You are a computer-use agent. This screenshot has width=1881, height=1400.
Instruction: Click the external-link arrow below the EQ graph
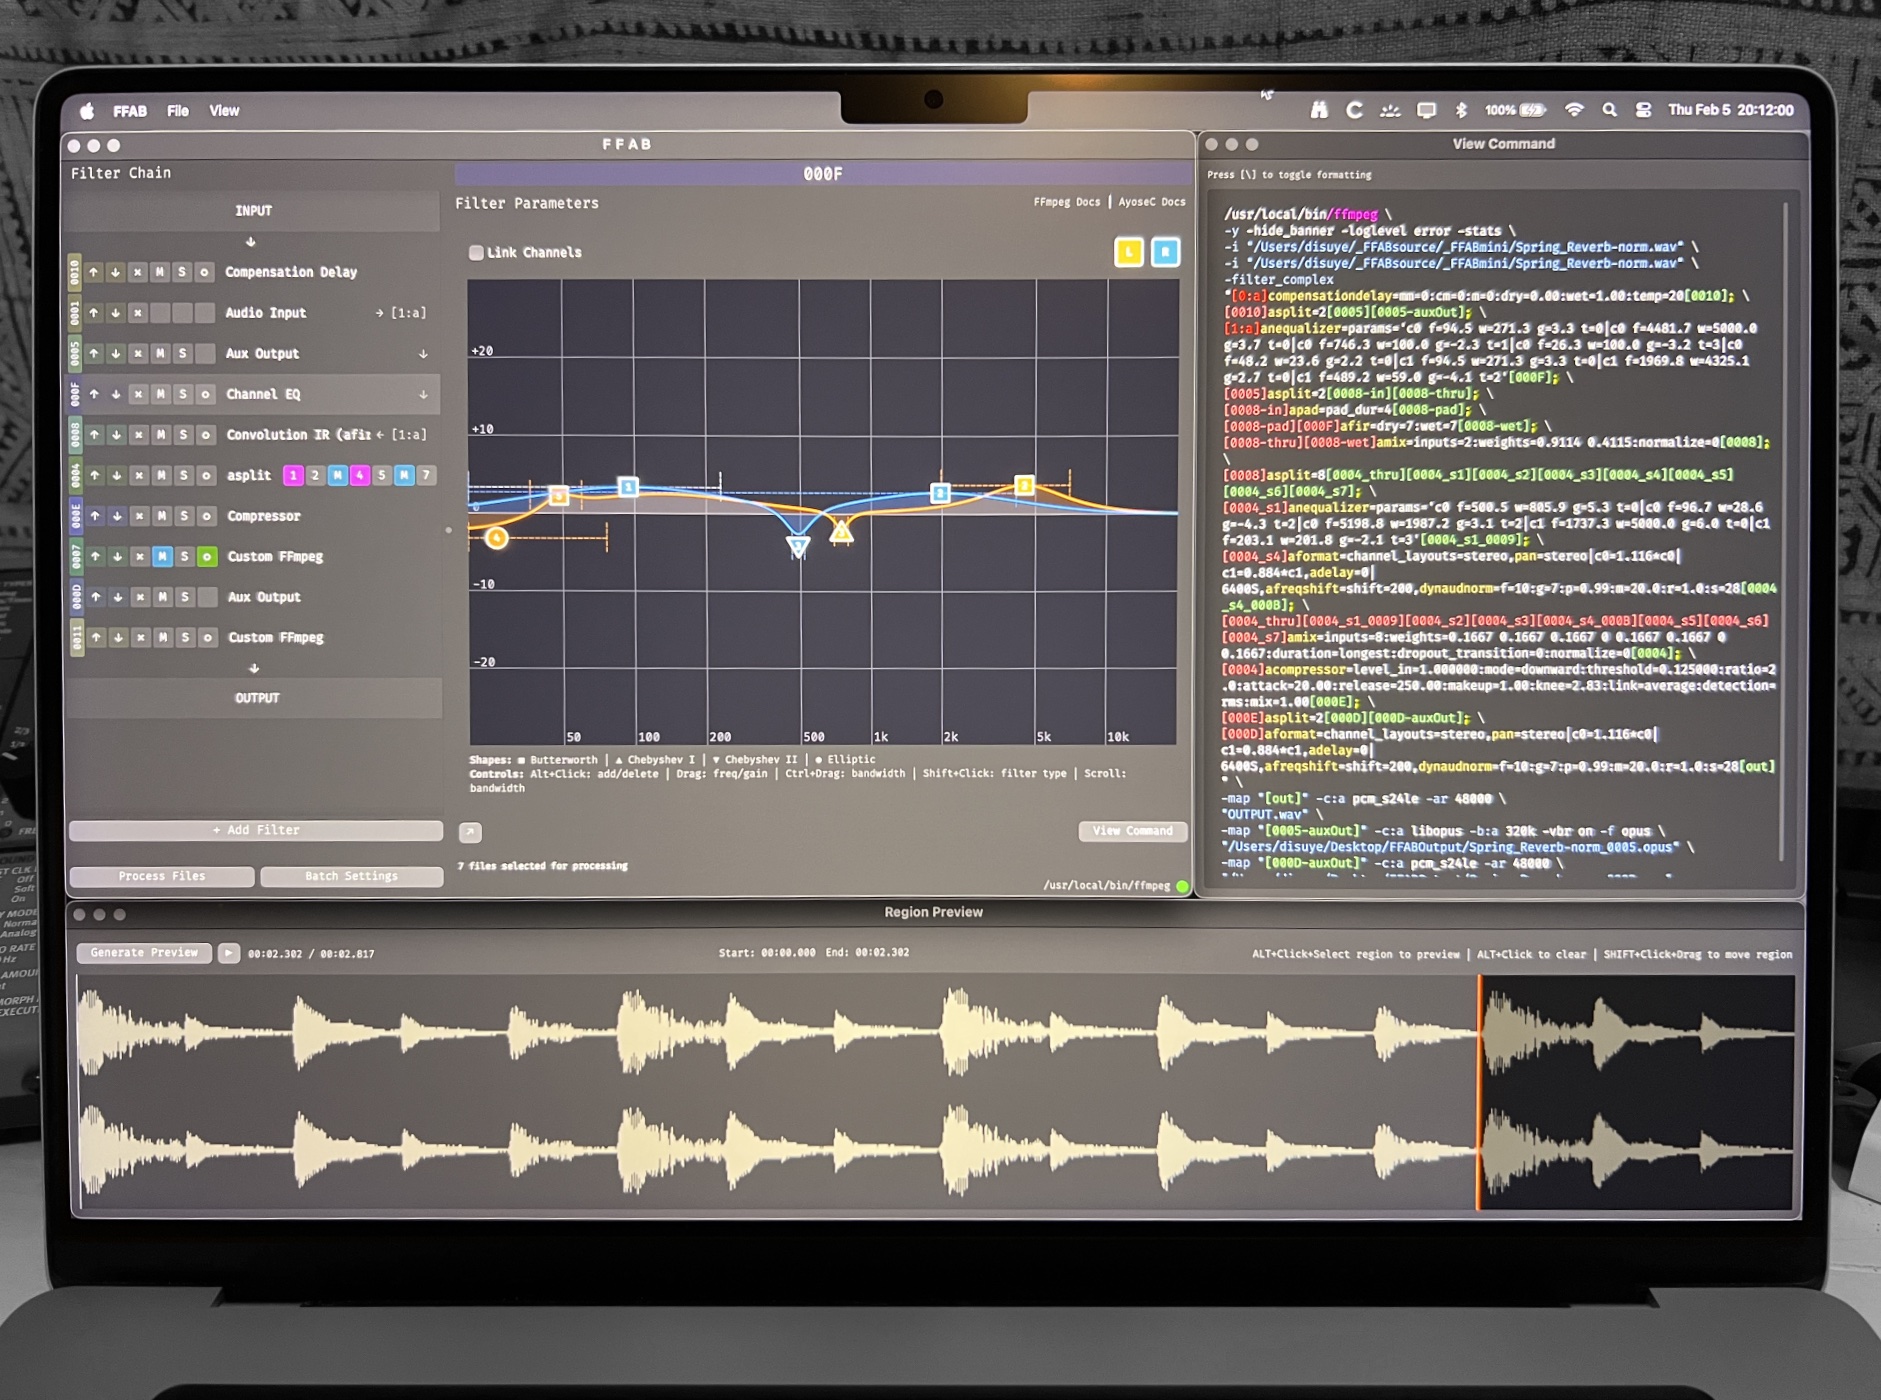point(470,831)
